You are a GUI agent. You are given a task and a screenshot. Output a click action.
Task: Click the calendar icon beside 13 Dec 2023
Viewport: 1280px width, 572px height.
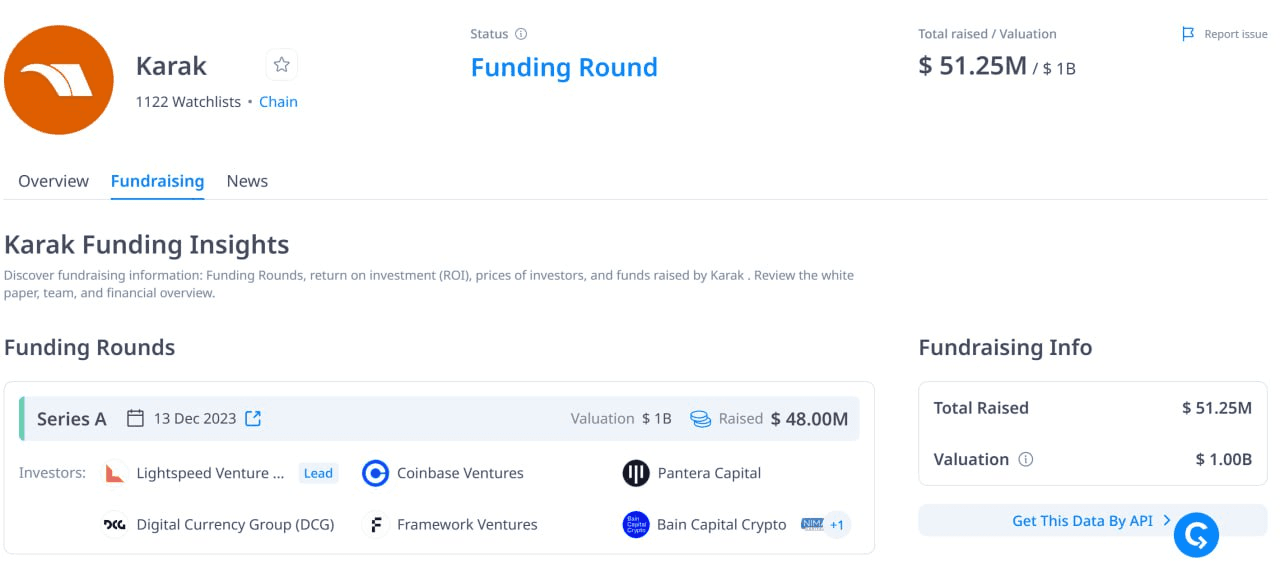click(135, 418)
